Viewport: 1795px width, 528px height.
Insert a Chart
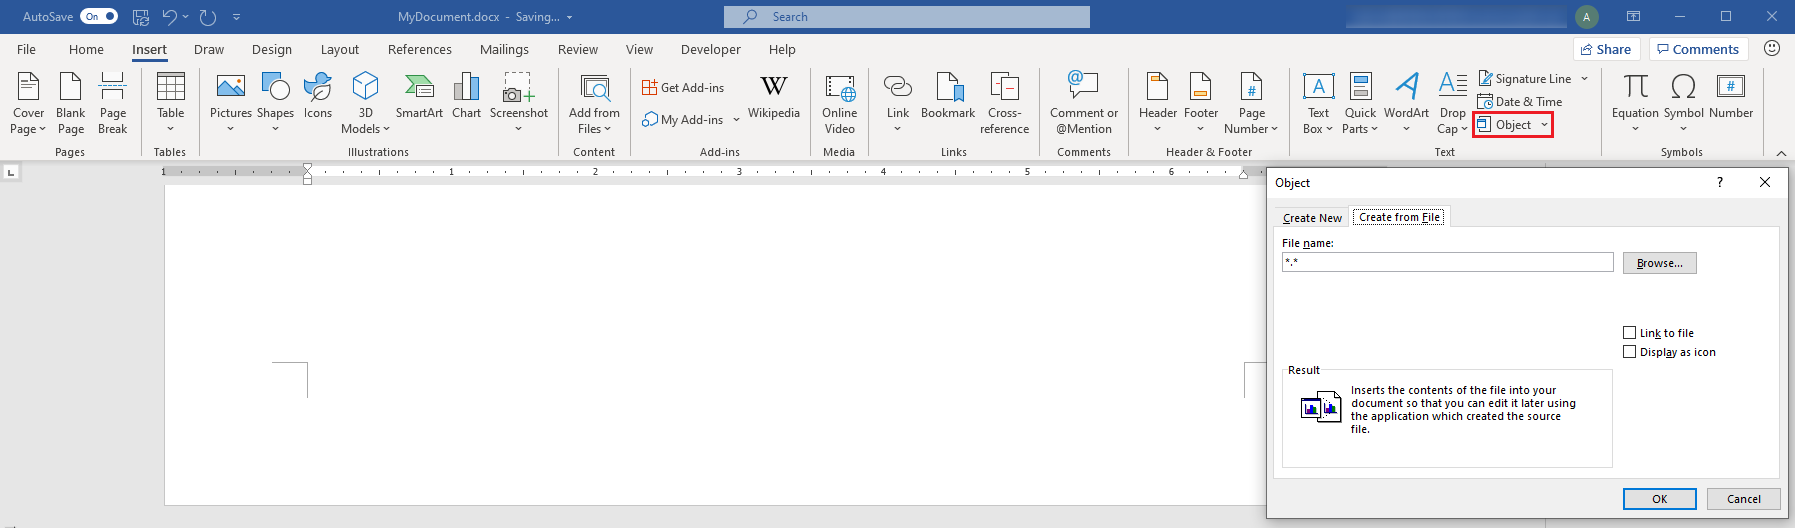pos(466,97)
